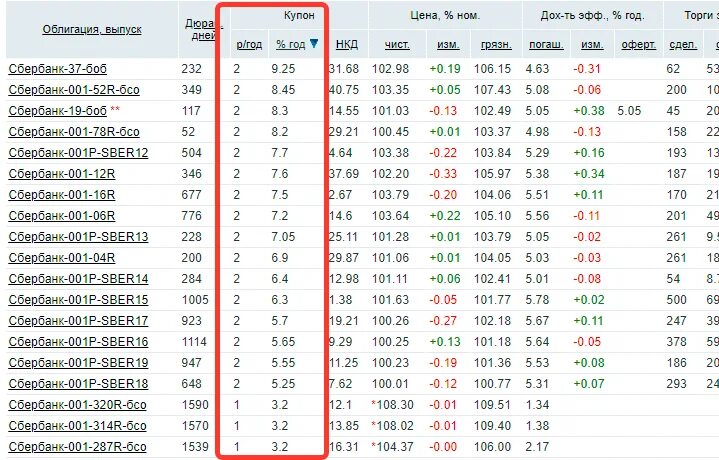Open bond Сбербанк-001P-SBER16
Screen dimensions: 719x460
[78, 342]
